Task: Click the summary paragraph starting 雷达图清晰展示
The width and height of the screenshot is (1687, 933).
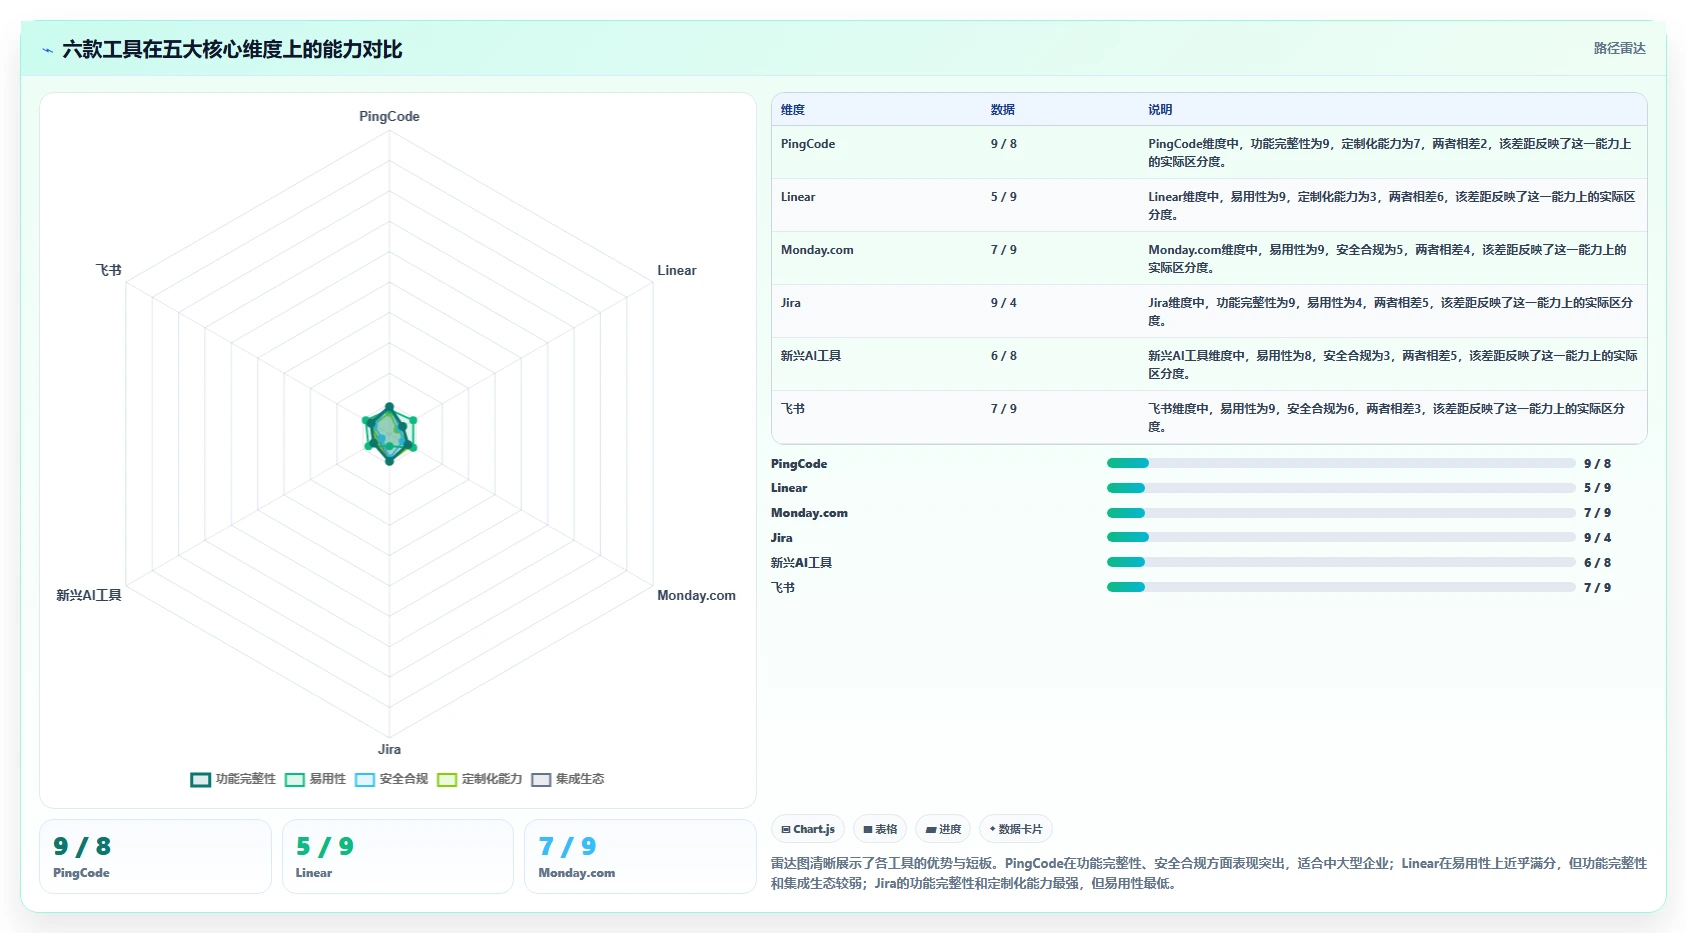Action: pyautogui.click(x=1209, y=873)
